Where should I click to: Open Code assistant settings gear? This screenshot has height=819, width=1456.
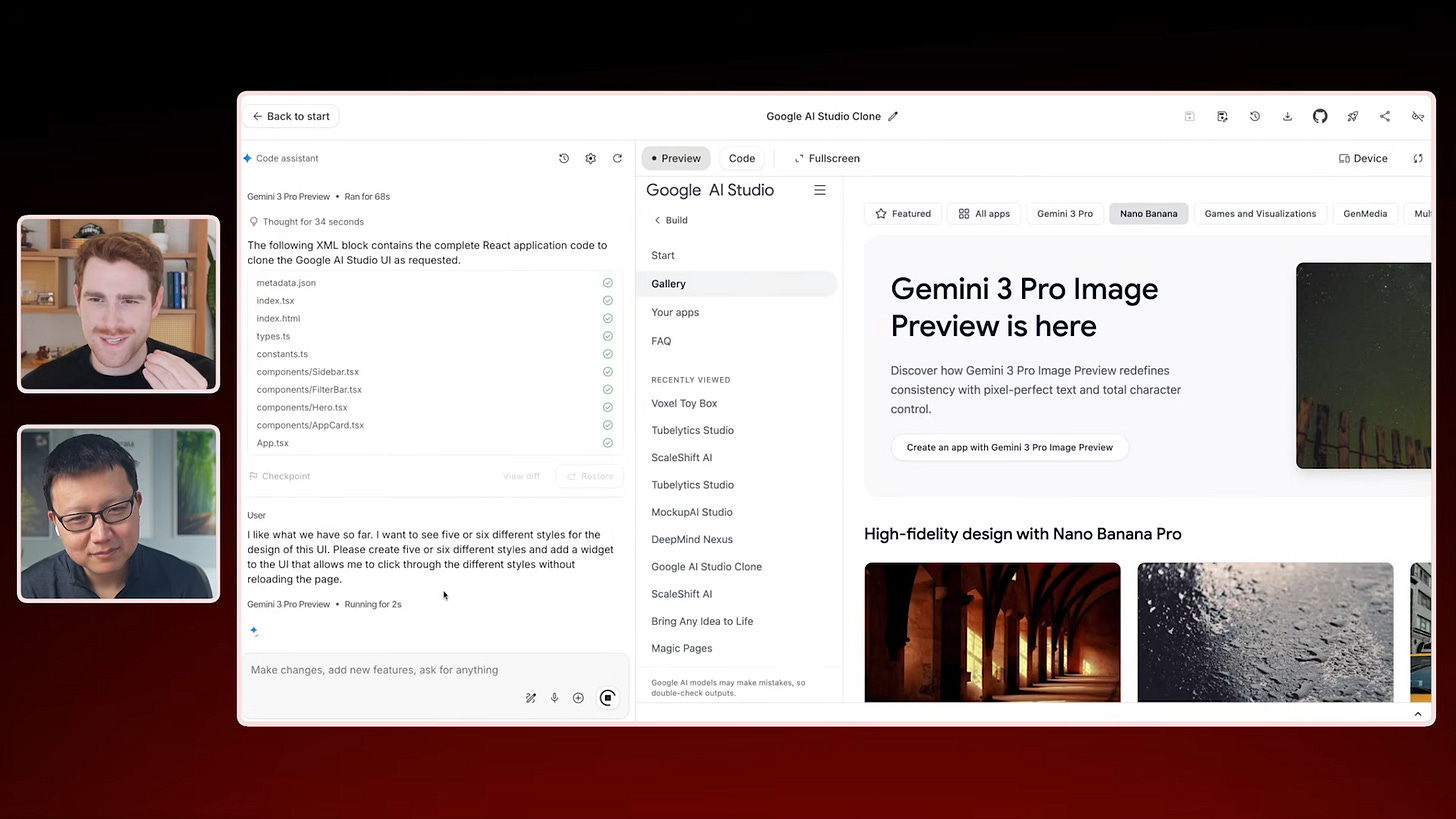pyautogui.click(x=591, y=158)
